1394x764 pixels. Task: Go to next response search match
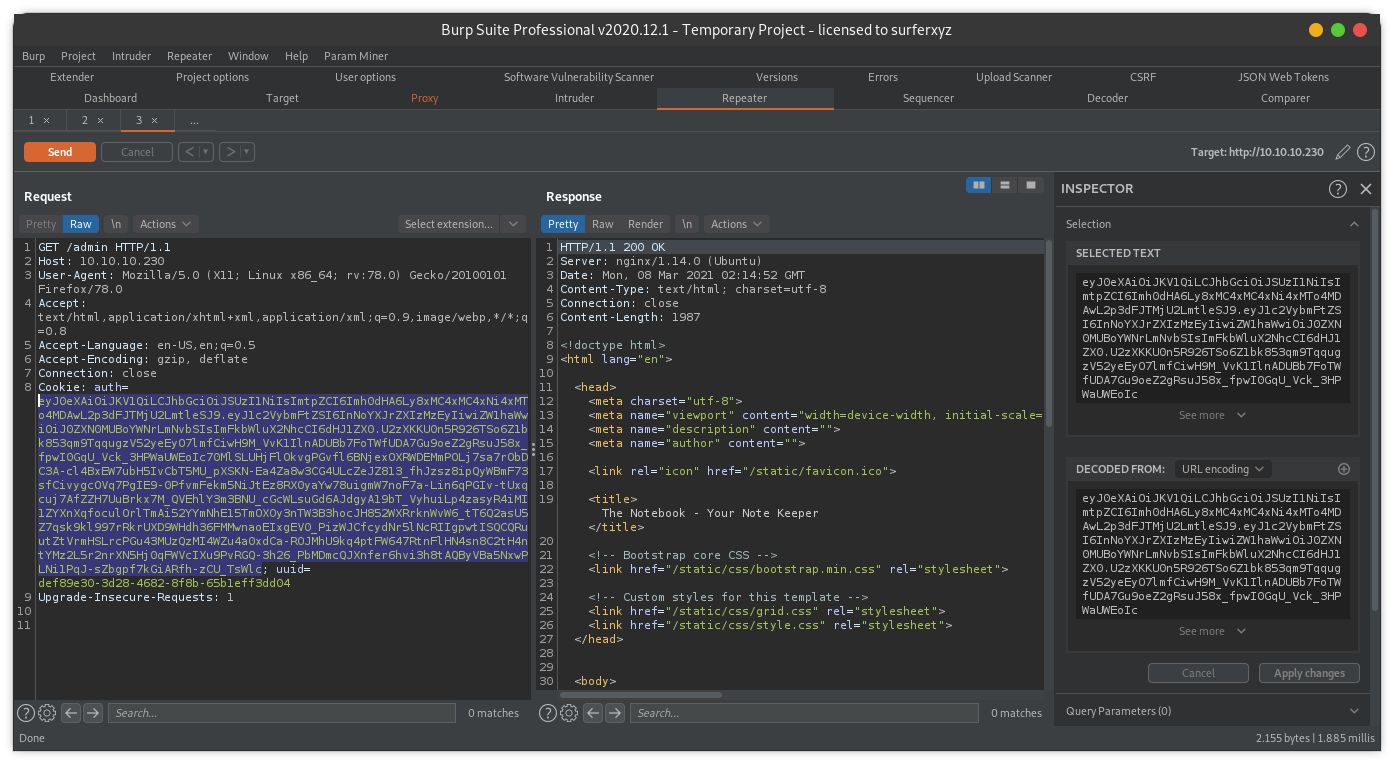pos(615,713)
